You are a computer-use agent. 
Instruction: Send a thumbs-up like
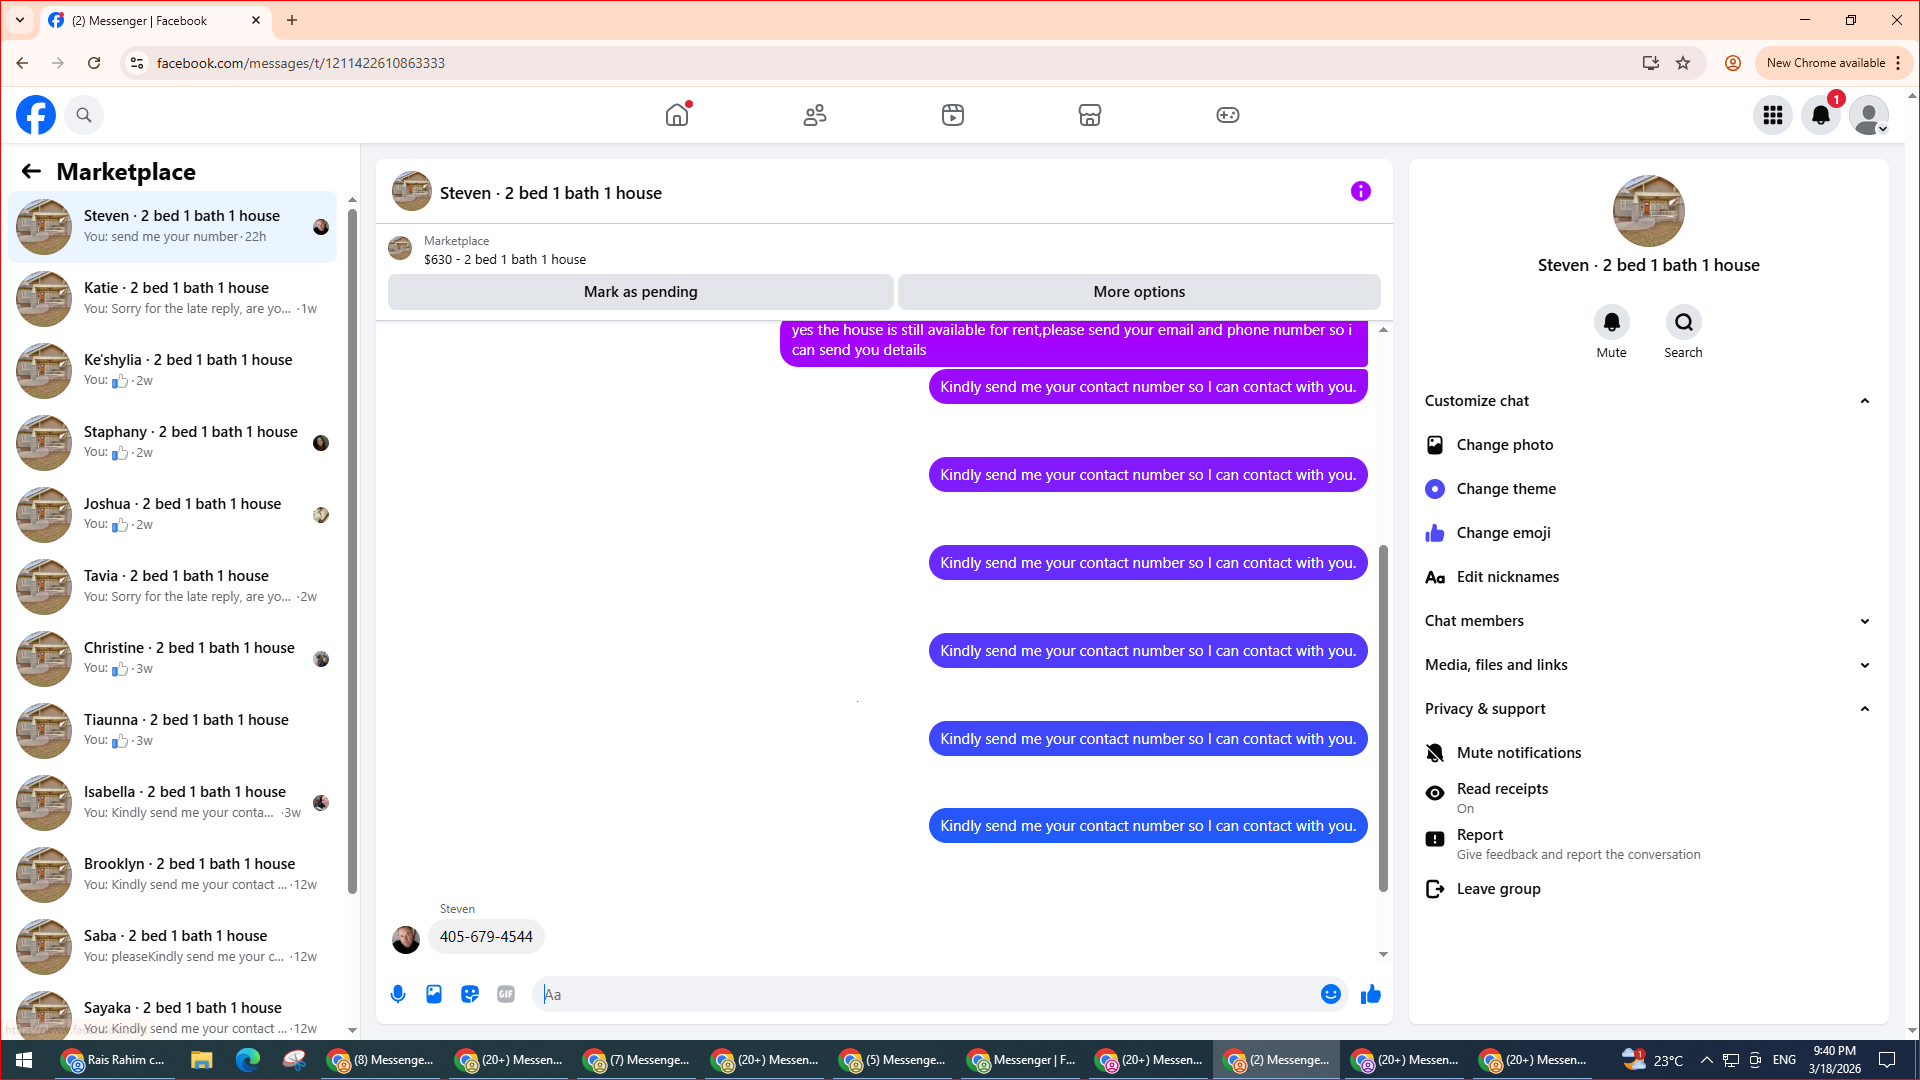[1370, 994]
